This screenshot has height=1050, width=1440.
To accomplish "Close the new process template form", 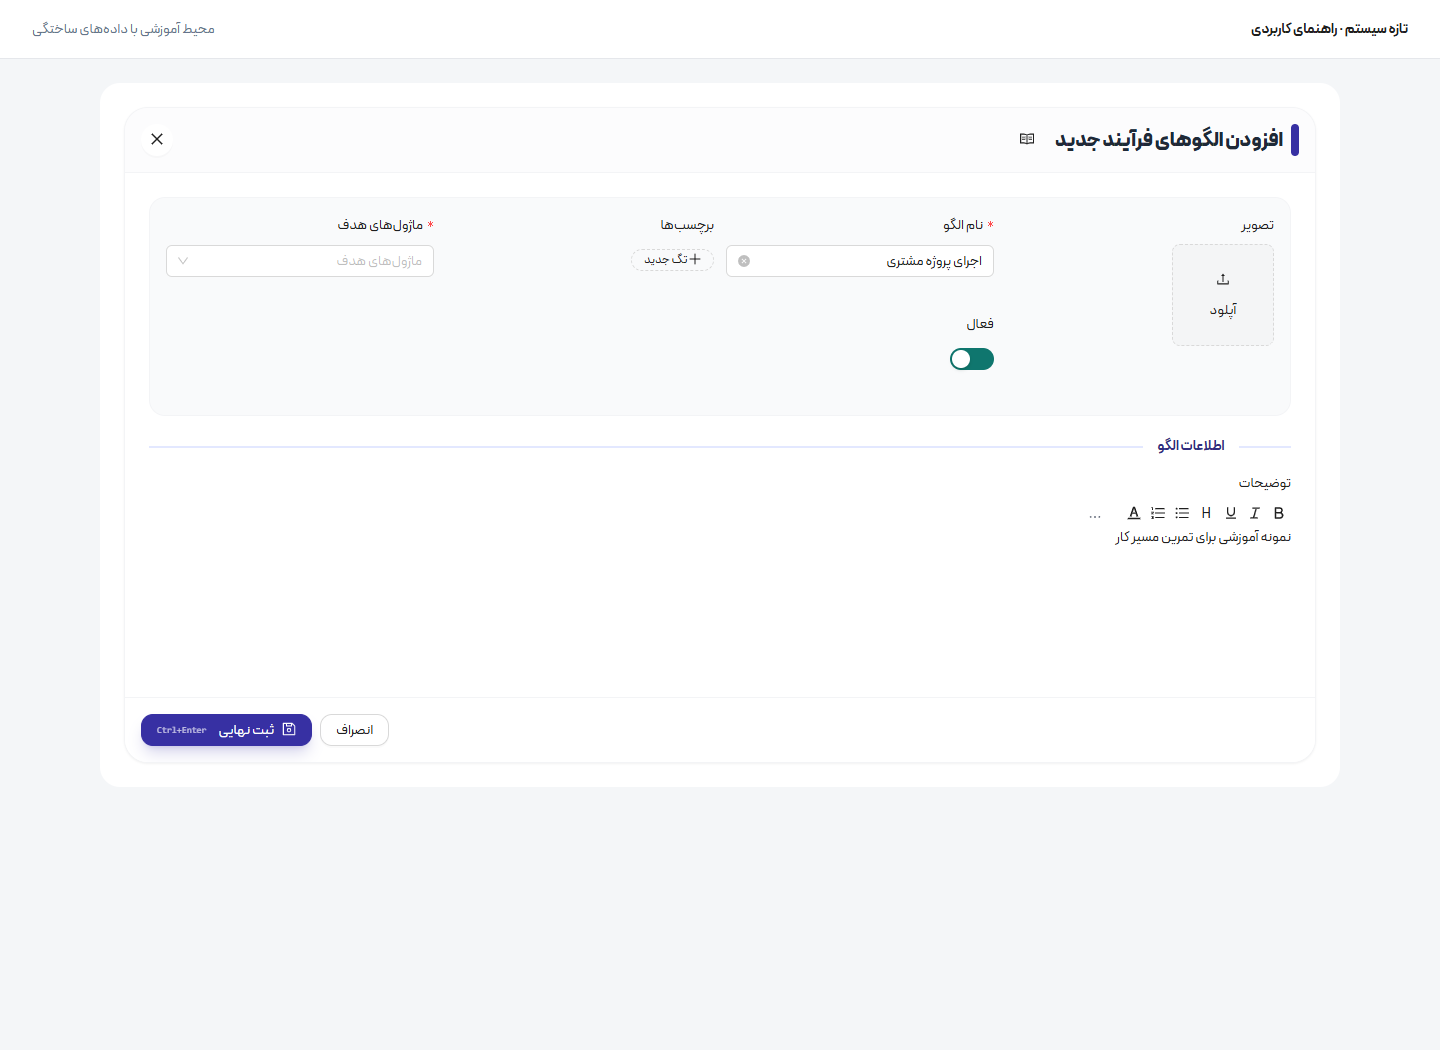I will click(x=157, y=139).
